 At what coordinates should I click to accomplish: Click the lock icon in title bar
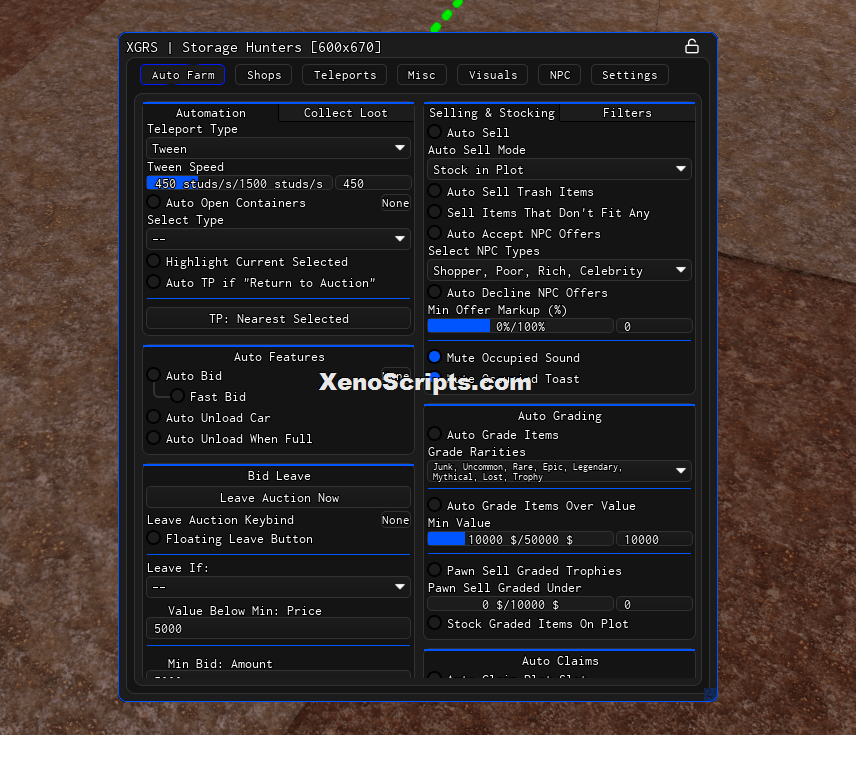(692, 46)
